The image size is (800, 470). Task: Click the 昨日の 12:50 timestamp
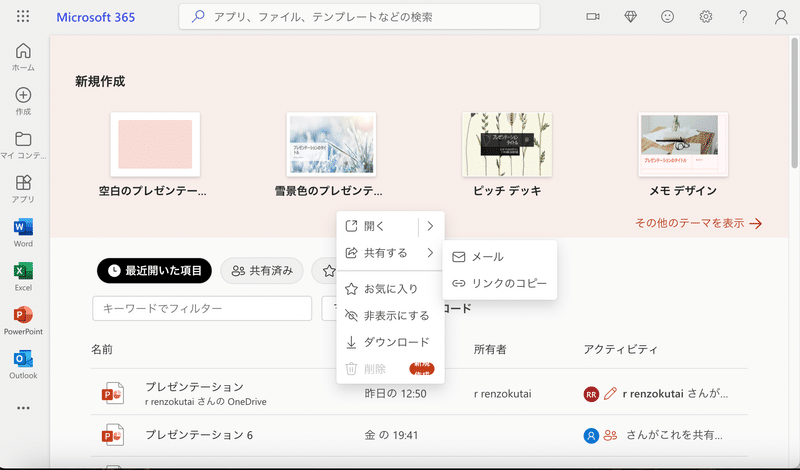click(x=395, y=393)
